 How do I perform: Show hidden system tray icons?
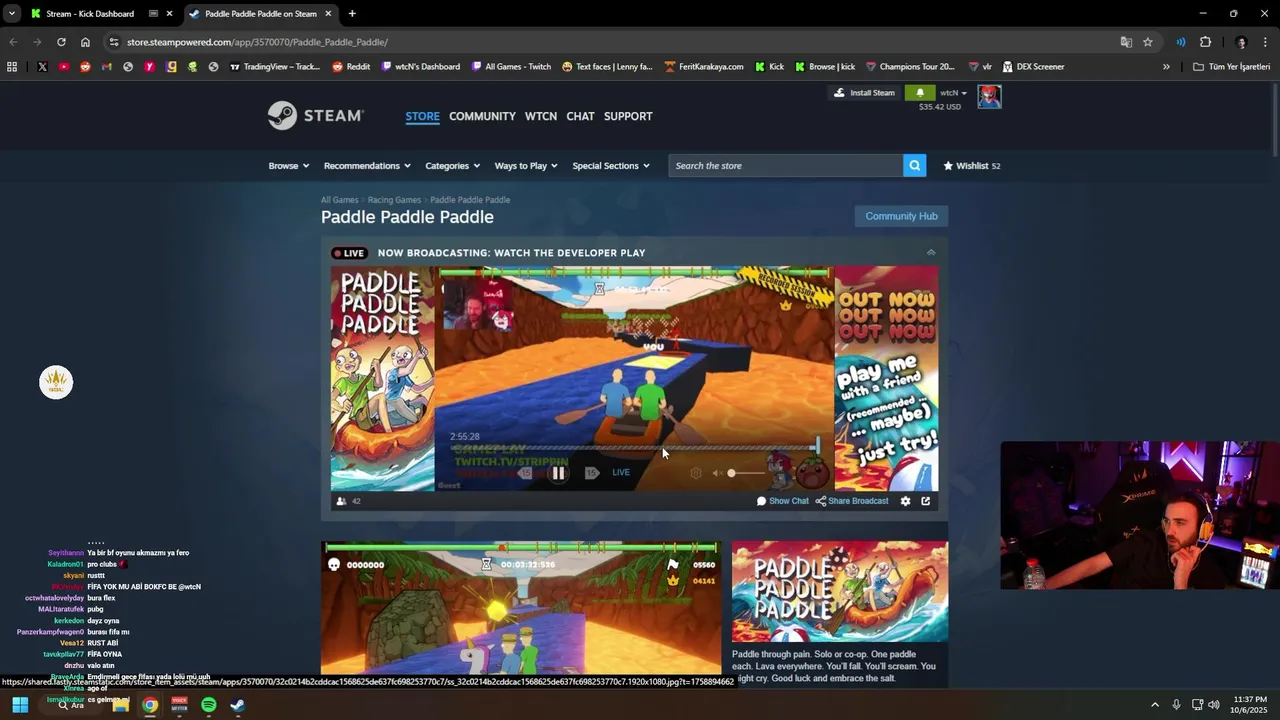[x=1154, y=705]
